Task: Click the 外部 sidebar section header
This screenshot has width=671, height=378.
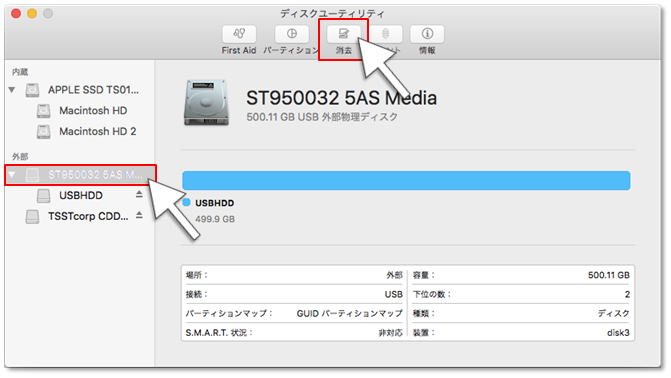Action: [20, 157]
